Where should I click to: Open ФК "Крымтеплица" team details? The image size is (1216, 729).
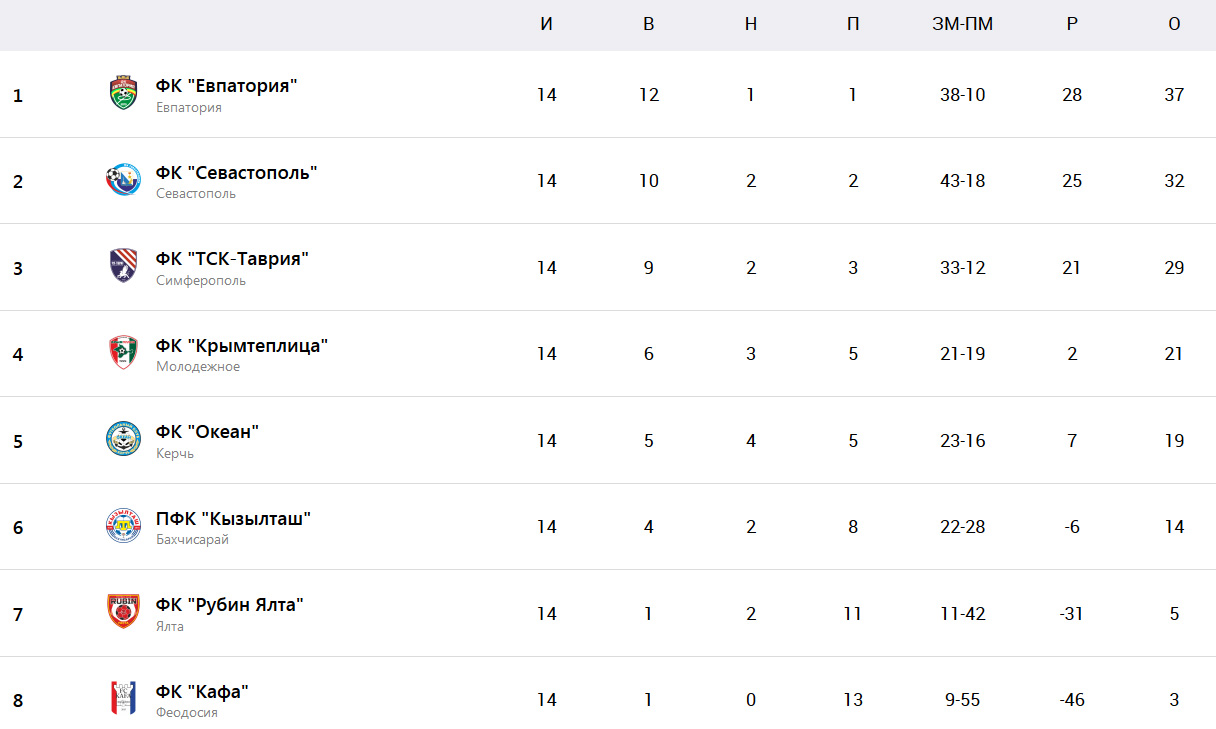242,345
